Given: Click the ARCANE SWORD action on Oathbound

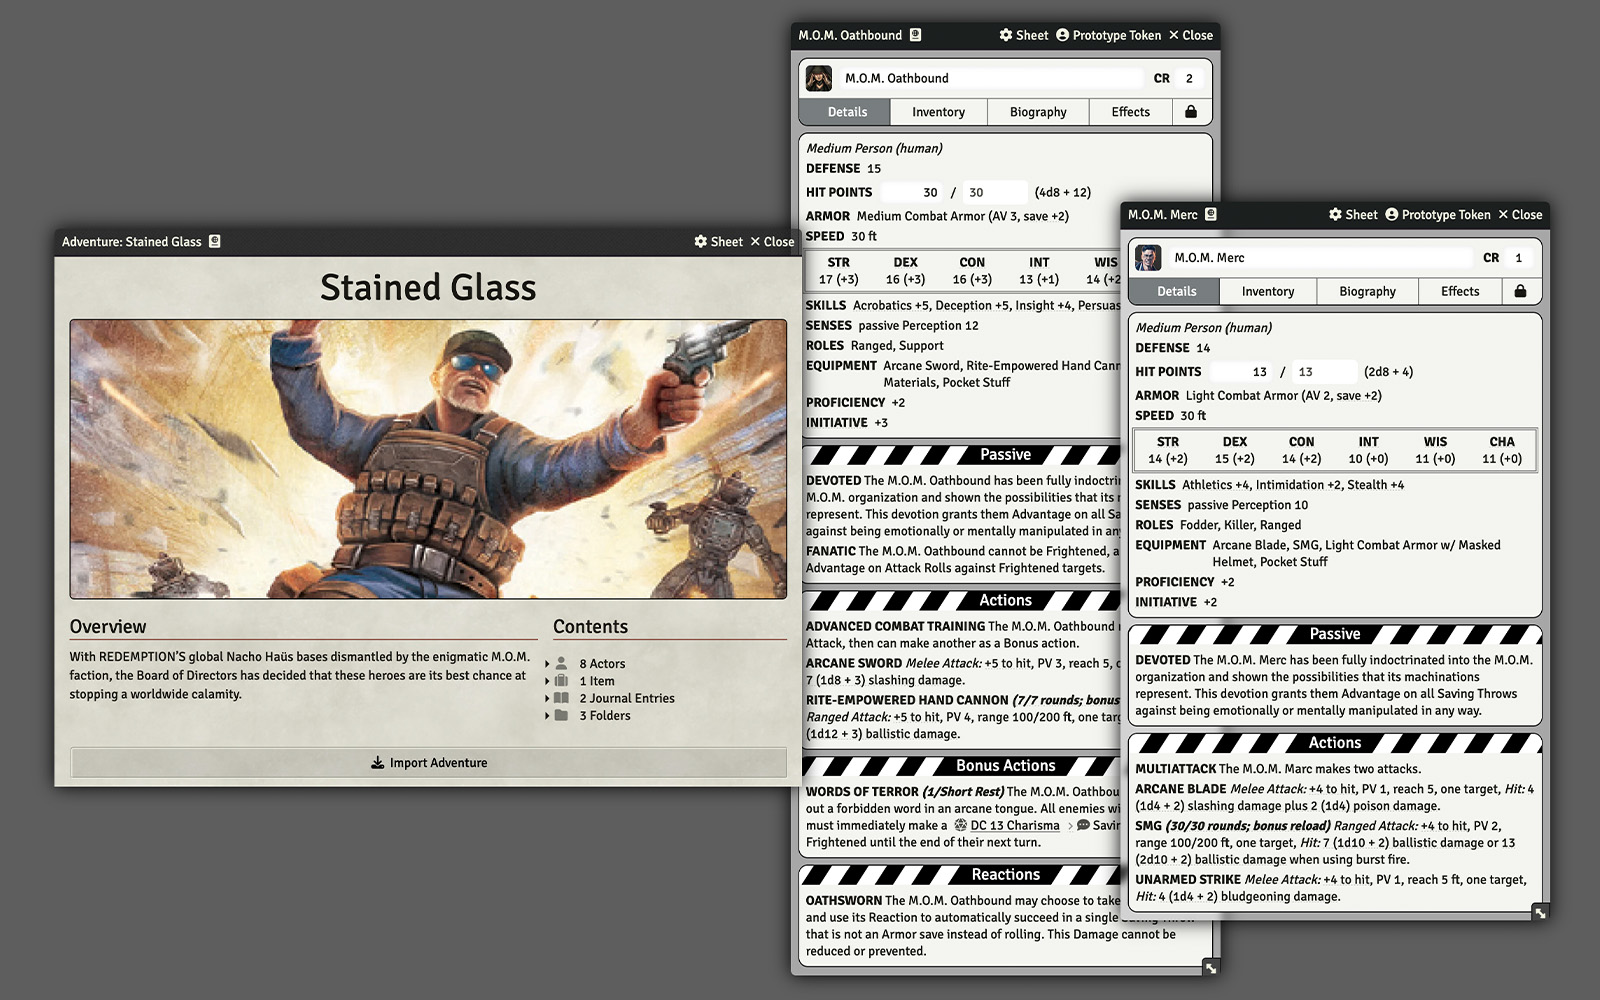Looking at the screenshot, I should pos(854,663).
